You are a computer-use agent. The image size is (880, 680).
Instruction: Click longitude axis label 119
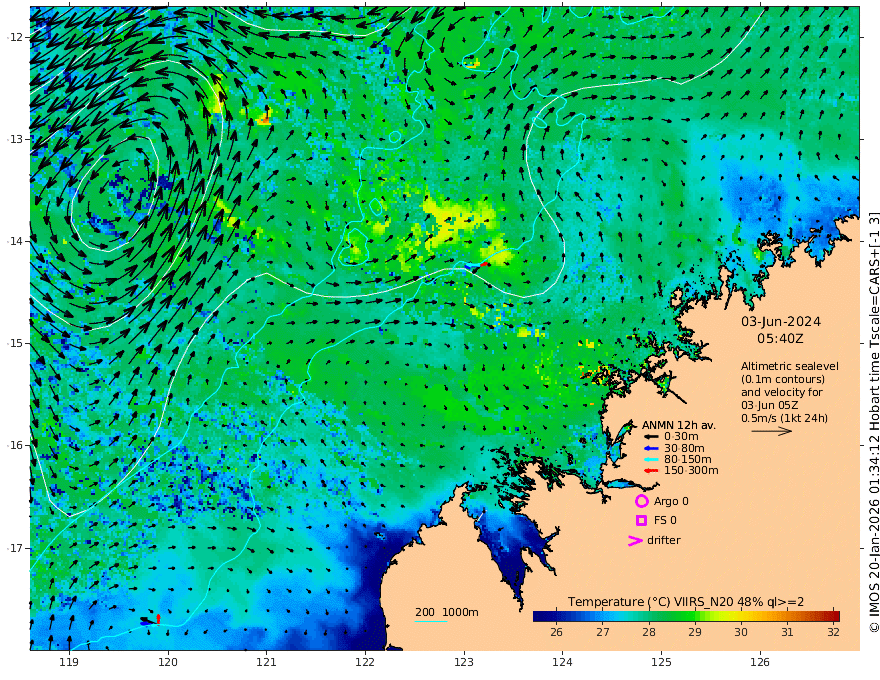69,662
